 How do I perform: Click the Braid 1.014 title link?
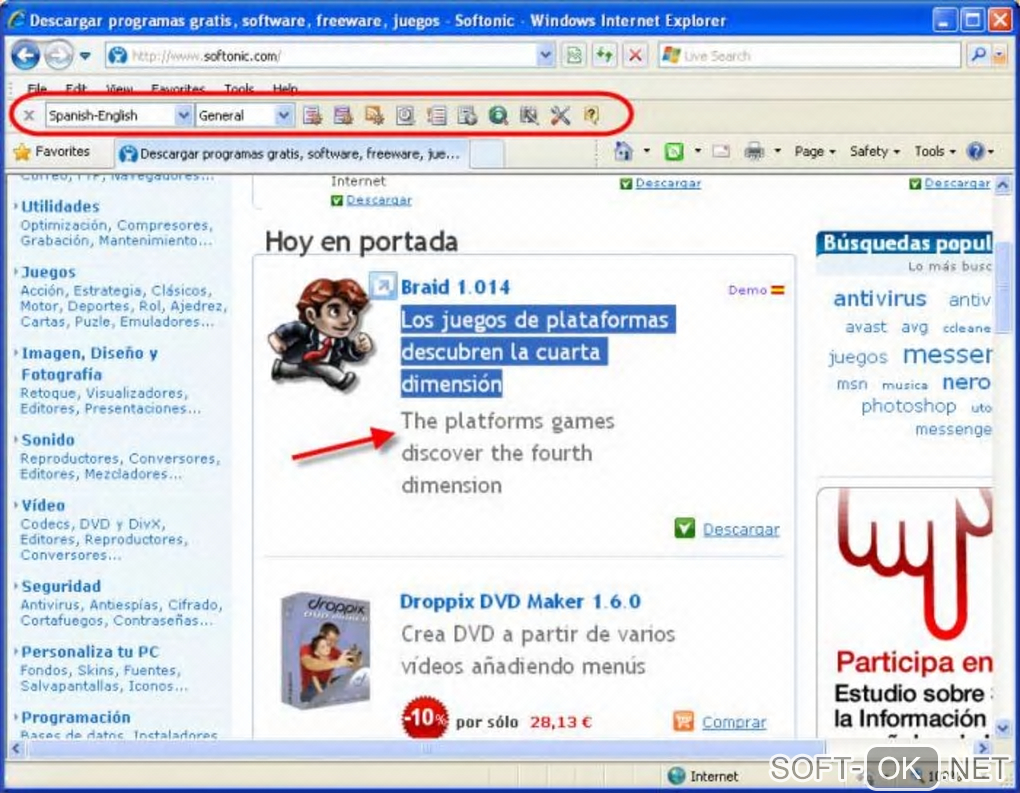tap(455, 288)
